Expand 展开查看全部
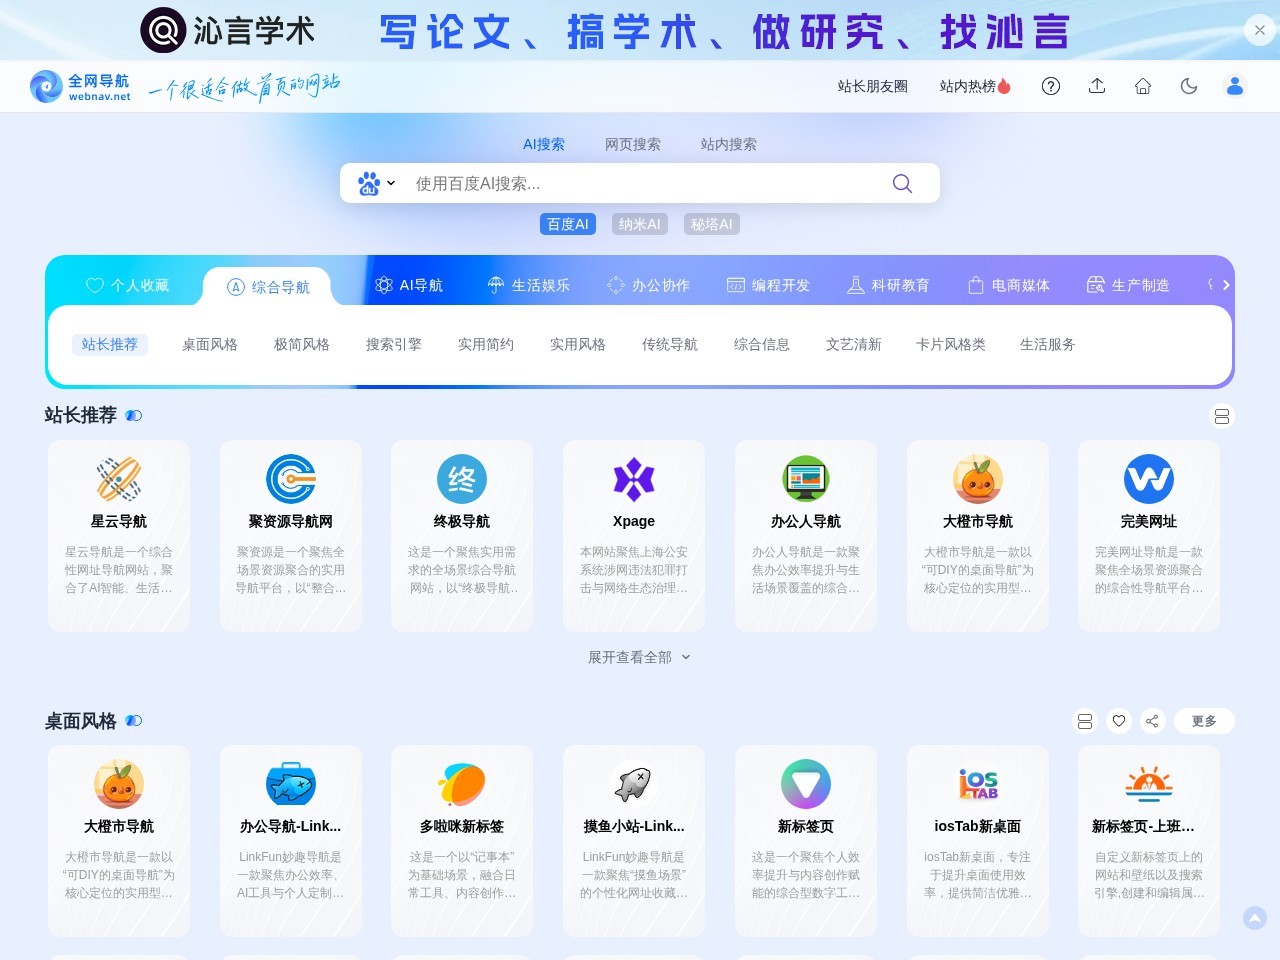 [639, 657]
